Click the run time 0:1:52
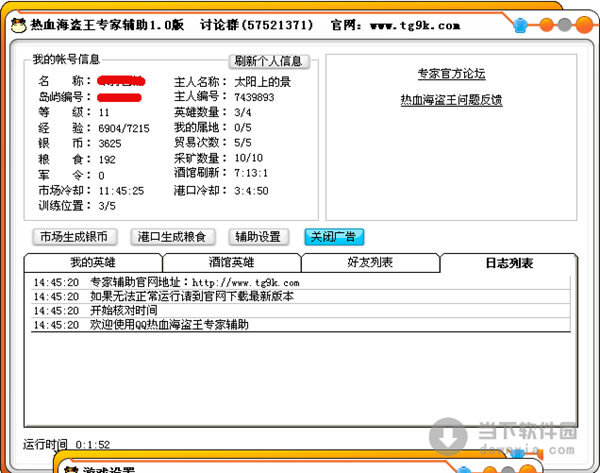Image resolution: width=600 pixels, height=473 pixels. (x=93, y=445)
